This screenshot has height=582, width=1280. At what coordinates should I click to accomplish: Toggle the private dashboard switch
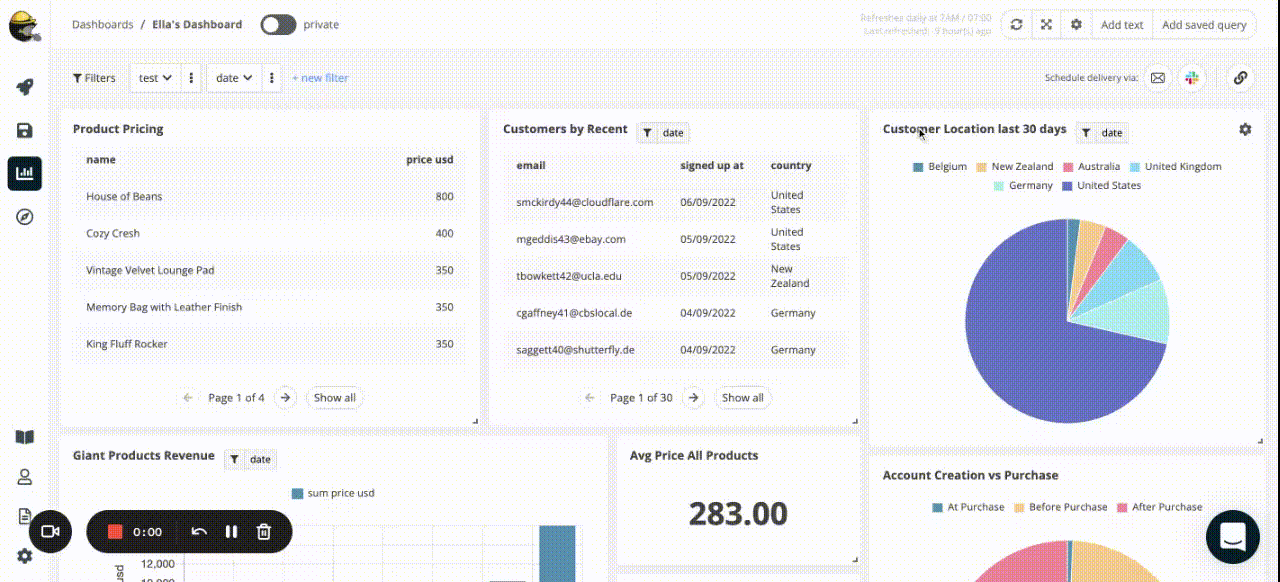pyautogui.click(x=278, y=25)
